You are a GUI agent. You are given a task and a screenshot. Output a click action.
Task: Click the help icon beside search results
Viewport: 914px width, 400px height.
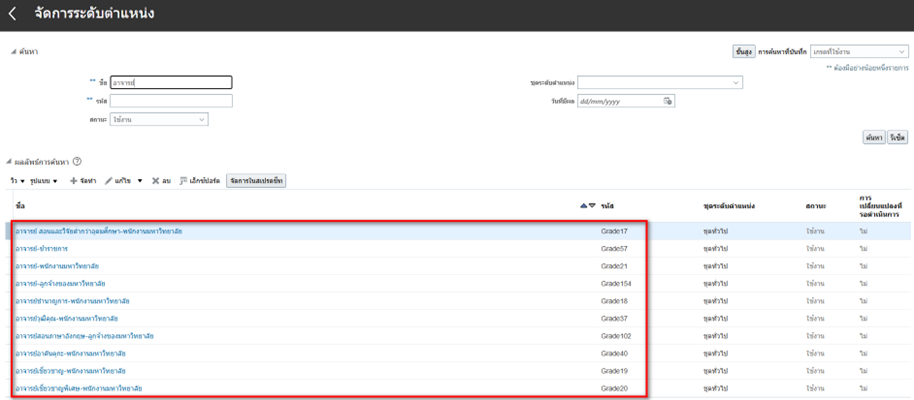(x=77, y=161)
